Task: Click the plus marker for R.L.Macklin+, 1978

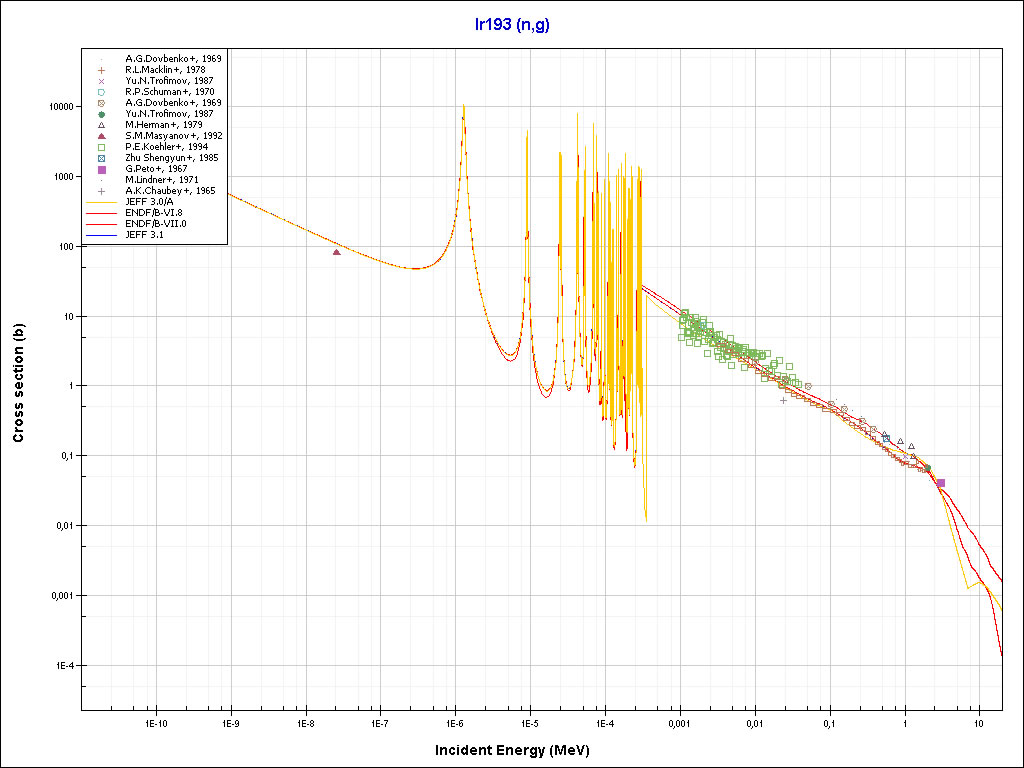Action: pyautogui.click(x=101, y=70)
